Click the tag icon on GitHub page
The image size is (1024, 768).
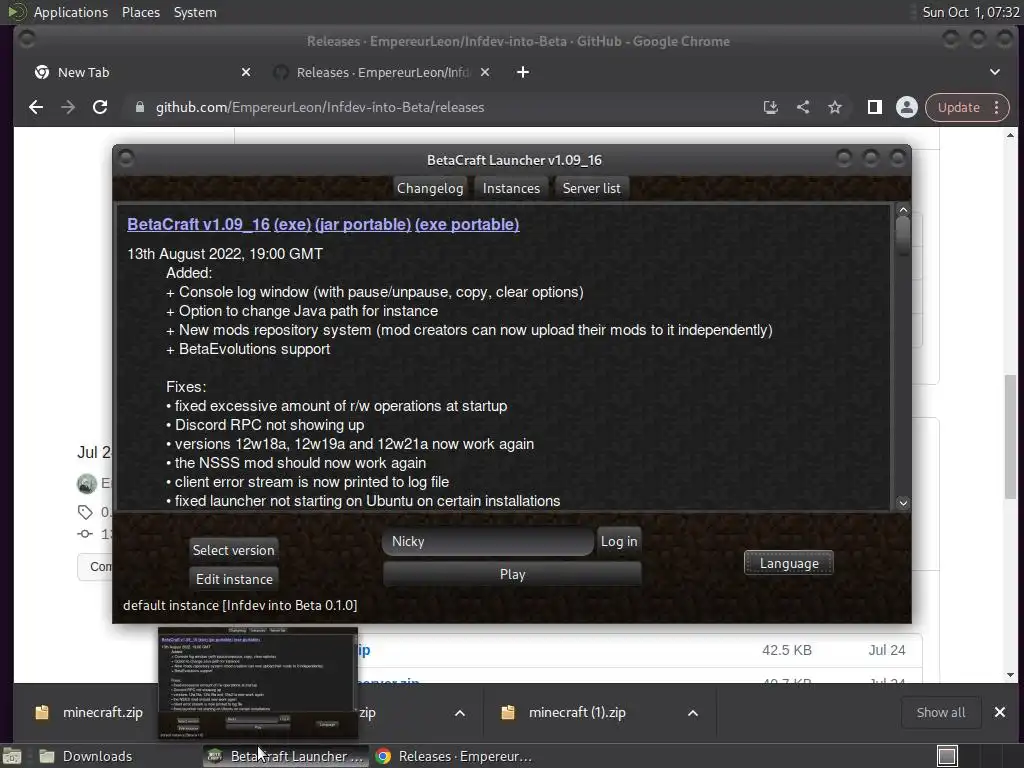pos(85,512)
